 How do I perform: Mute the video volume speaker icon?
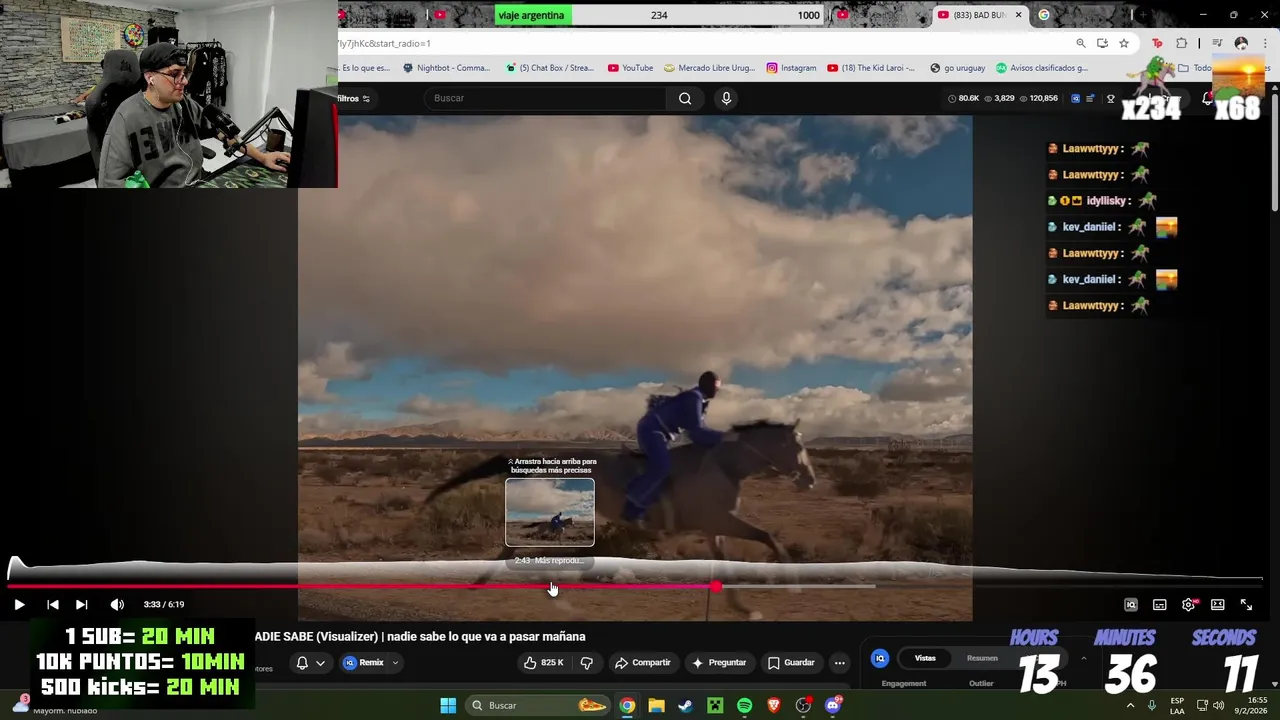(x=117, y=604)
